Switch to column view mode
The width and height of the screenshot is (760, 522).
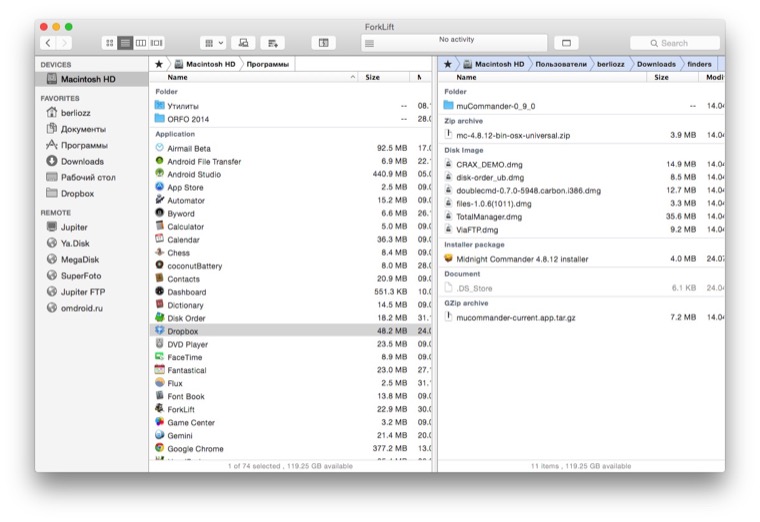pyautogui.click(x=141, y=43)
